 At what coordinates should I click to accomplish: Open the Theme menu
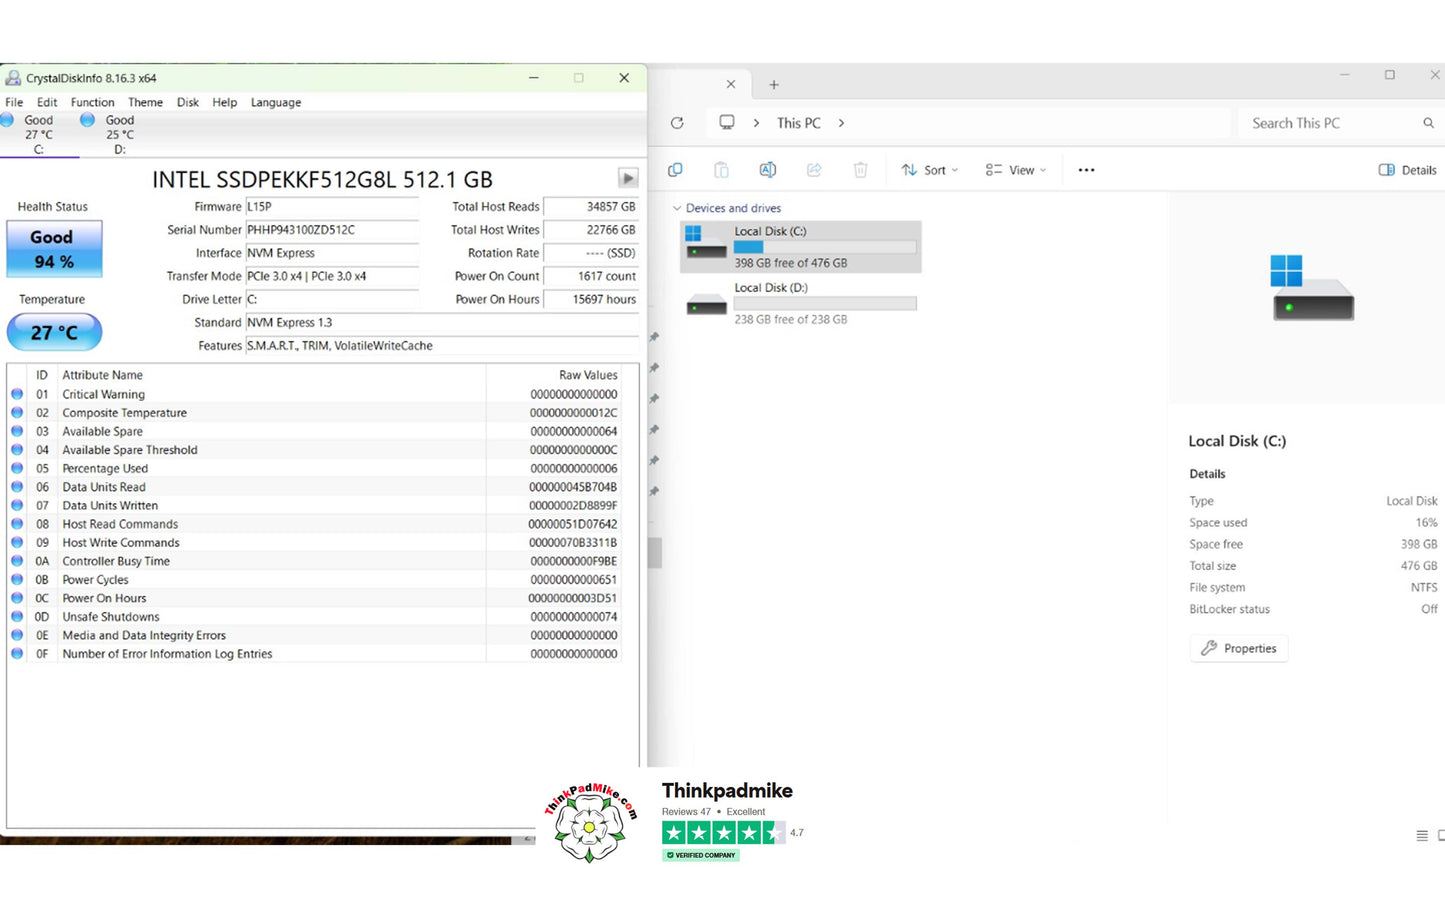coord(145,102)
